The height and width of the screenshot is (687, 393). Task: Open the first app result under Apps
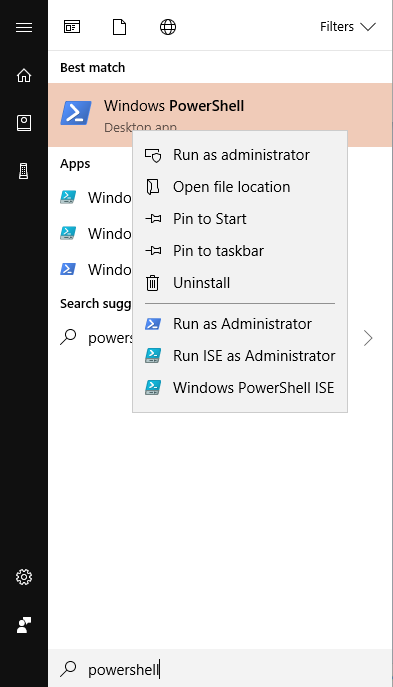pyautogui.click(x=90, y=198)
